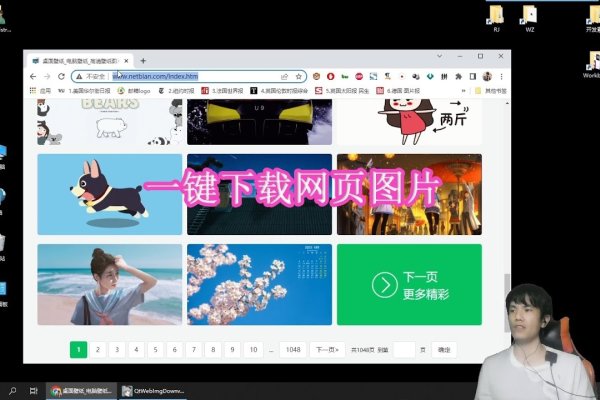The width and height of the screenshot is (600, 400).
Task: Go to page 7 in pagination
Action: pos(194,349)
